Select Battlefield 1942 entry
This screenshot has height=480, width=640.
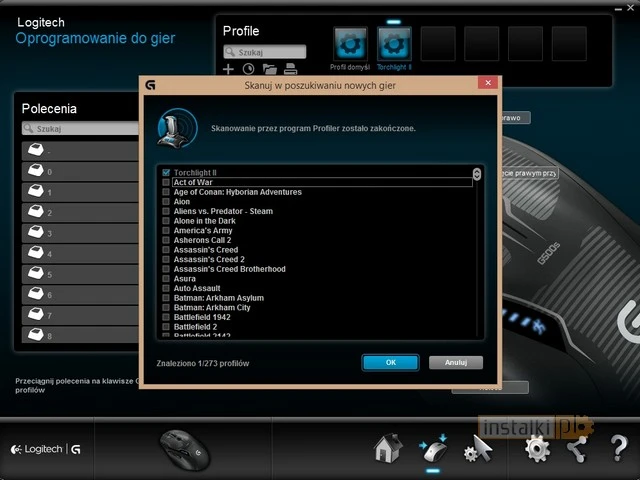pyautogui.click(x=202, y=317)
